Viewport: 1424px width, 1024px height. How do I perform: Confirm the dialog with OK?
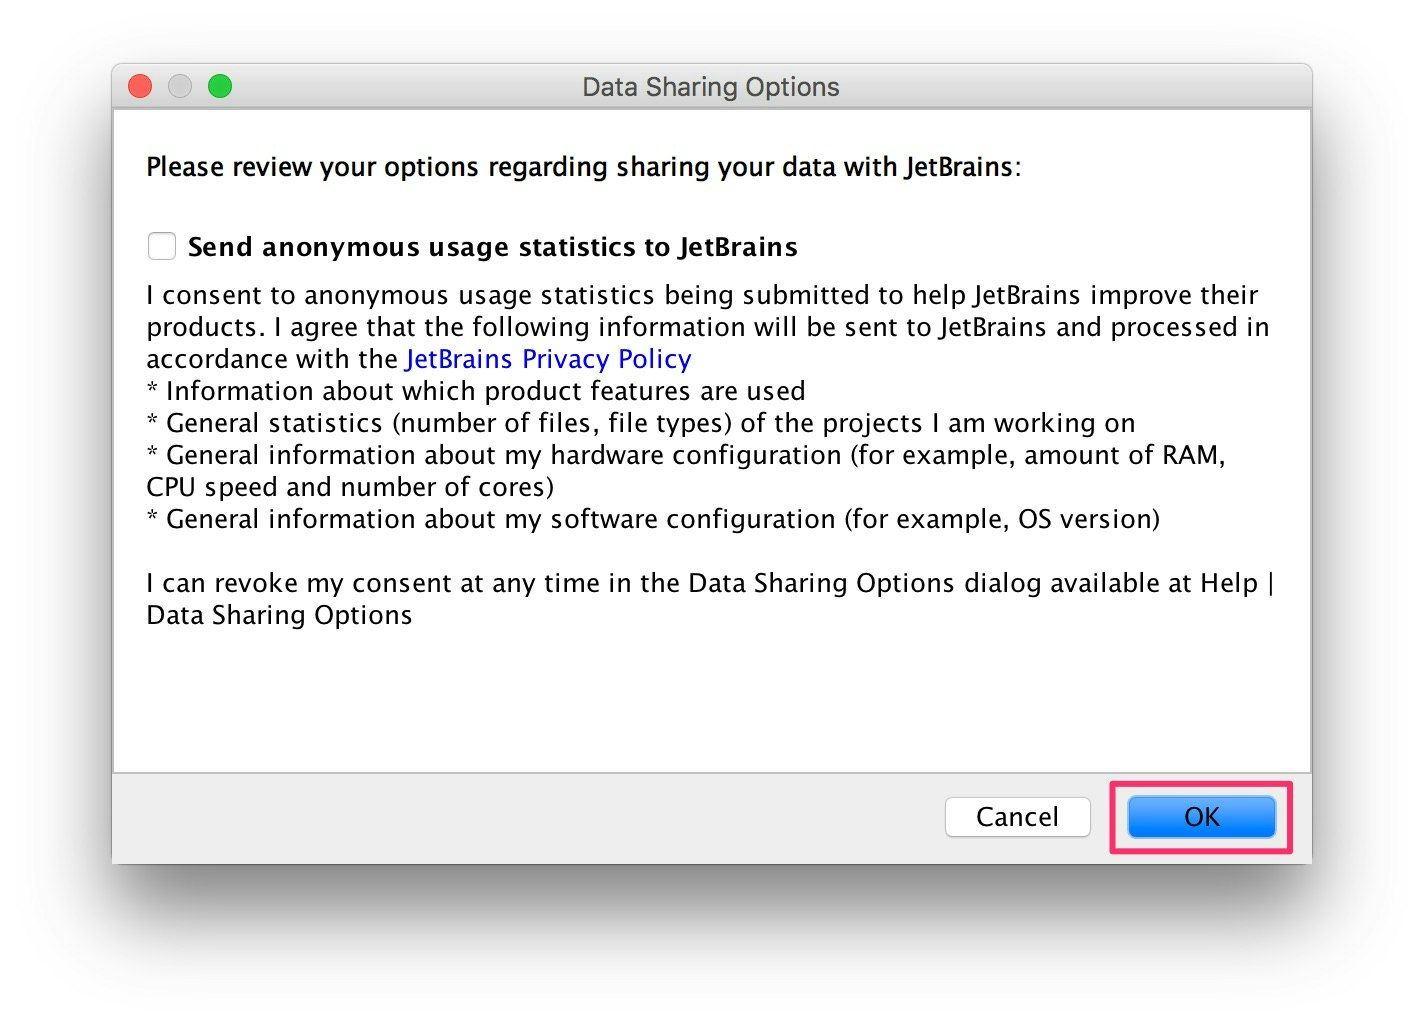[x=1201, y=817]
